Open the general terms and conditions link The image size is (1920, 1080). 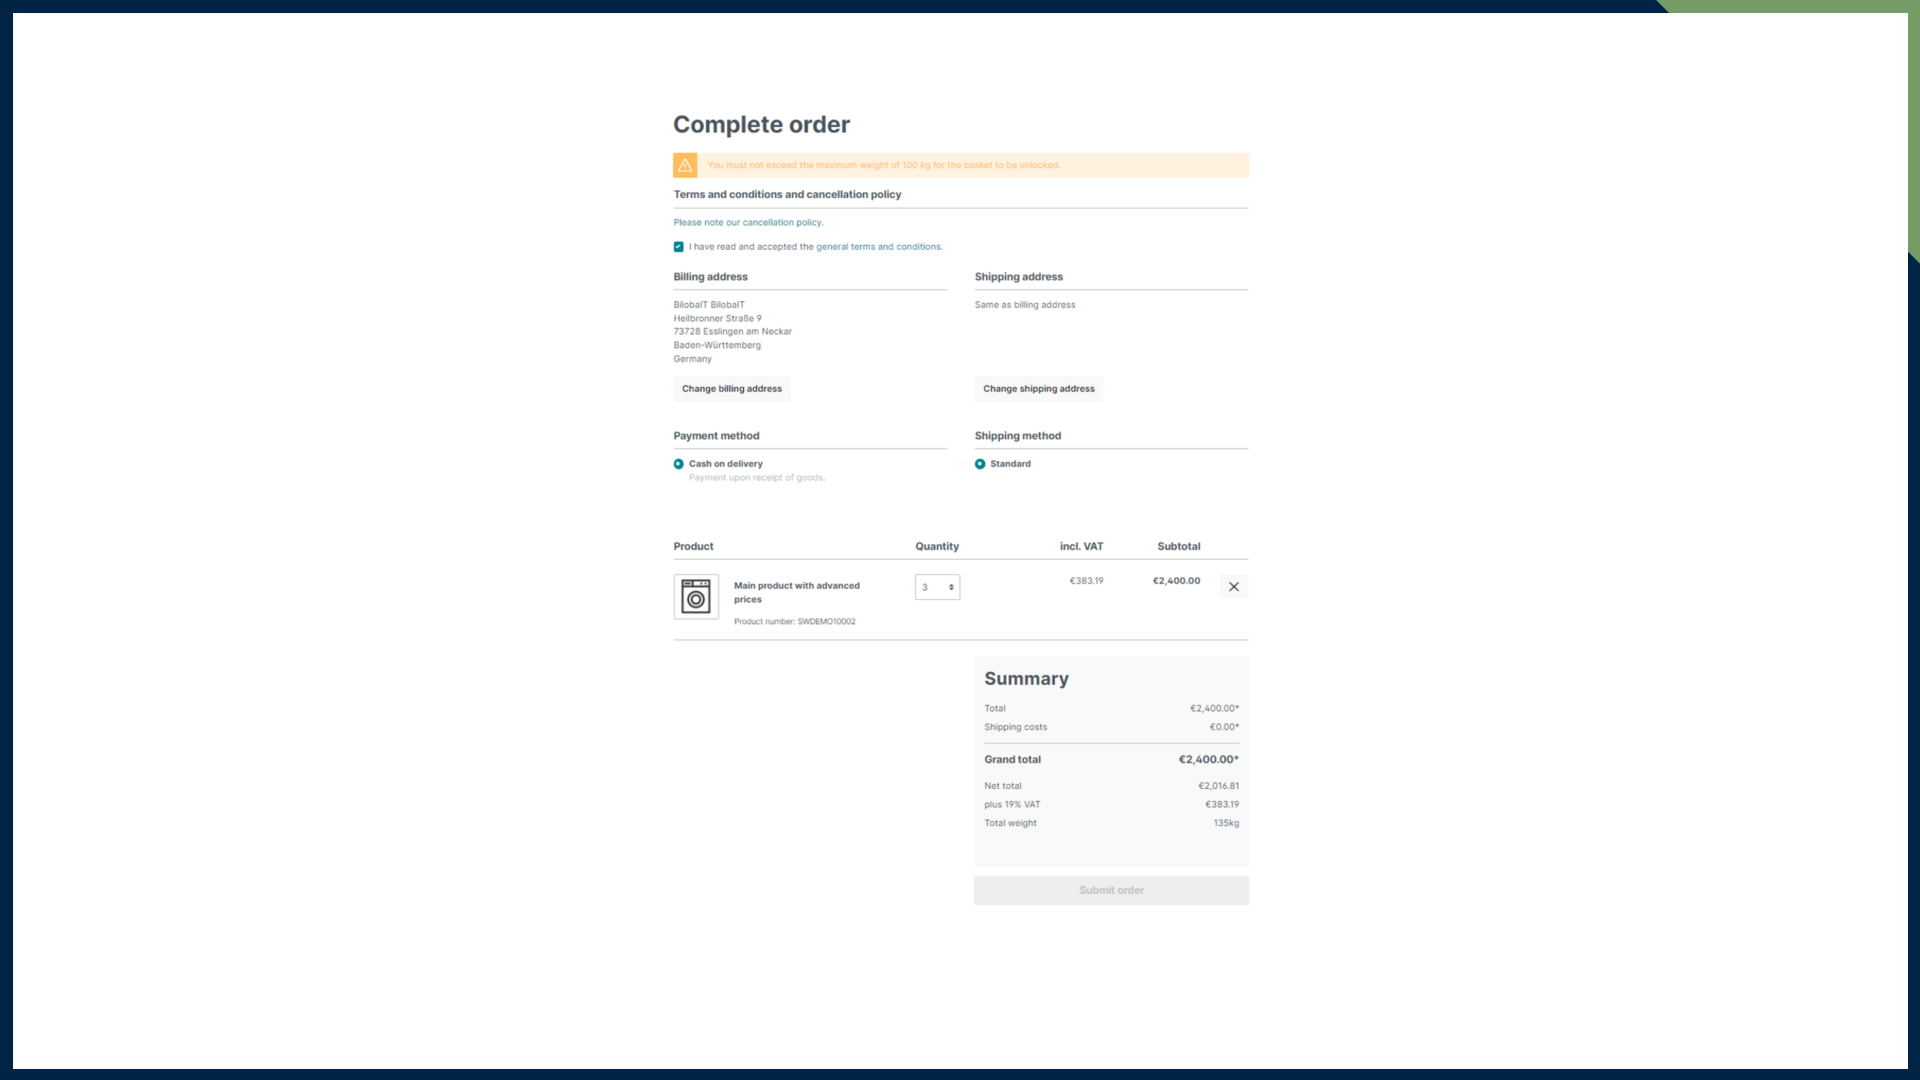point(879,246)
